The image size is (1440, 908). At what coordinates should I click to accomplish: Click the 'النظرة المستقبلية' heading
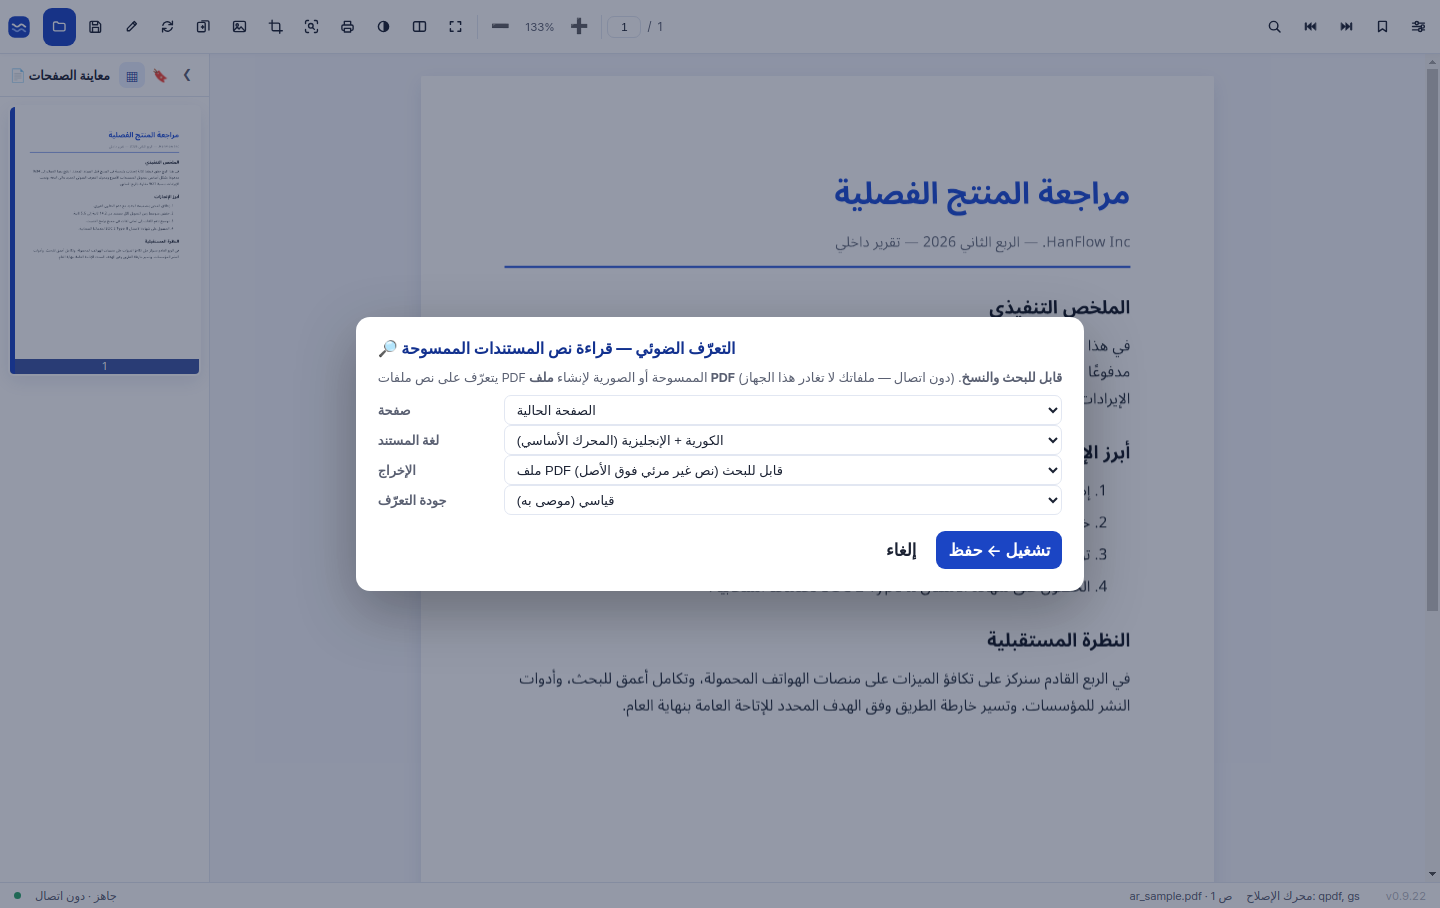(1058, 640)
